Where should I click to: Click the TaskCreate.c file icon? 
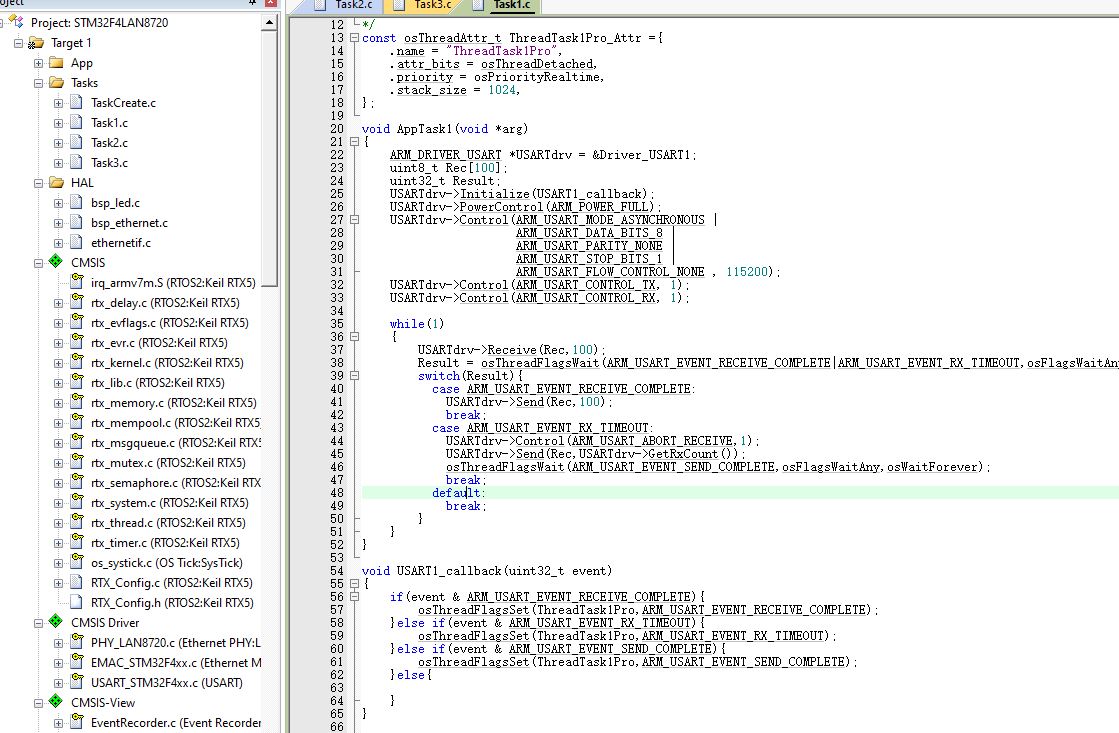pyautogui.click(x=76, y=103)
